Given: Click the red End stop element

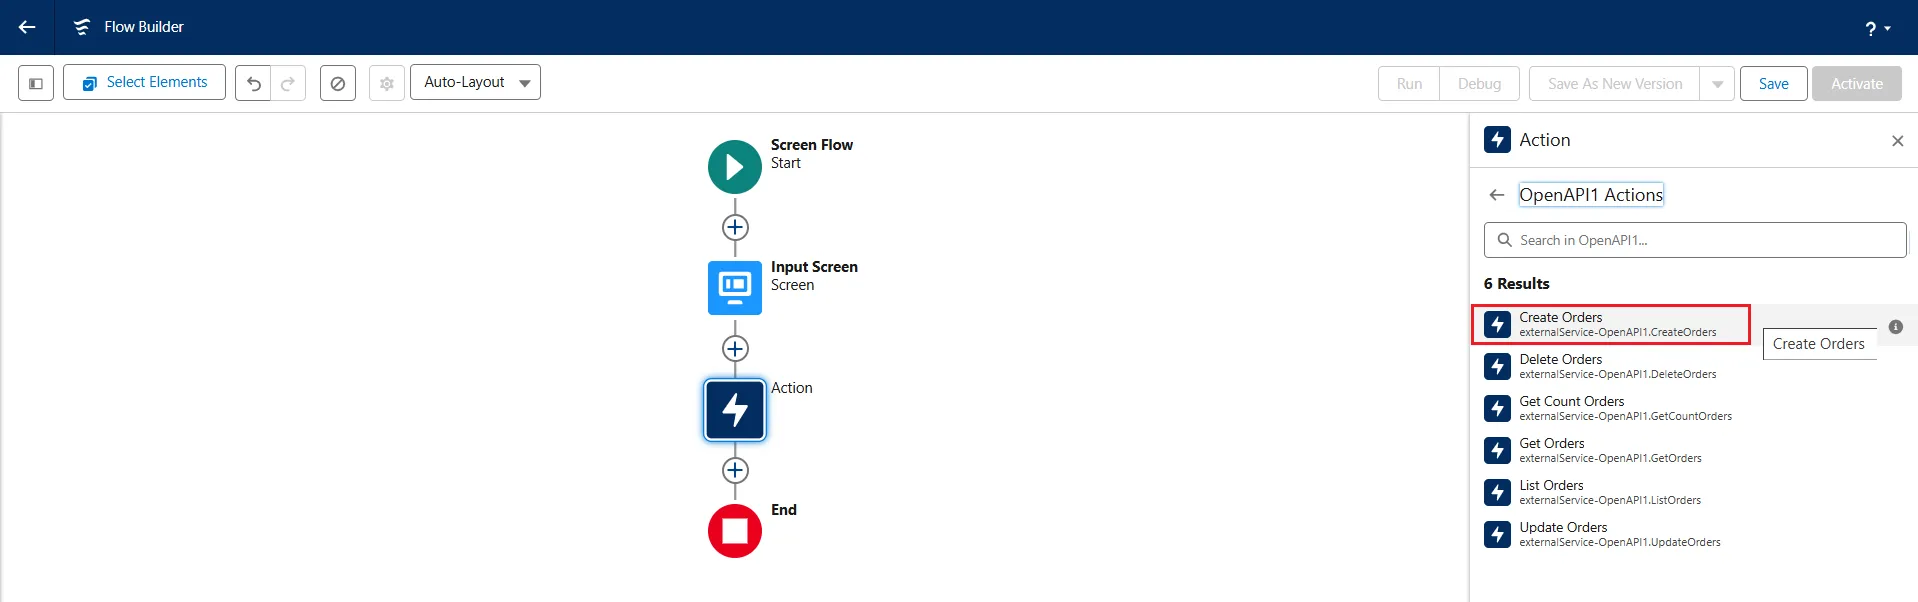Looking at the screenshot, I should pyautogui.click(x=735, y=531).
